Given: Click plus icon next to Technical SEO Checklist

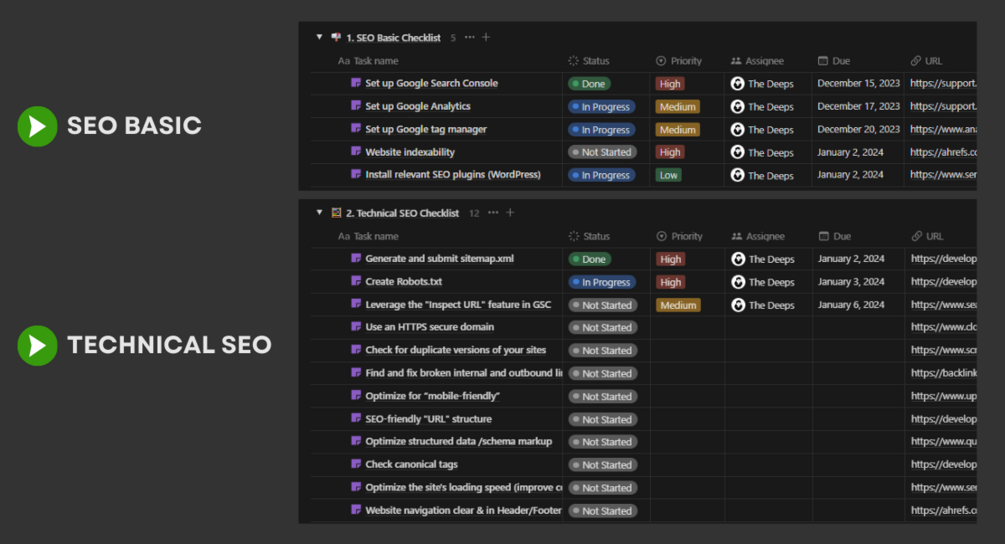Looking at the screenshot, I should pos(510,213).
